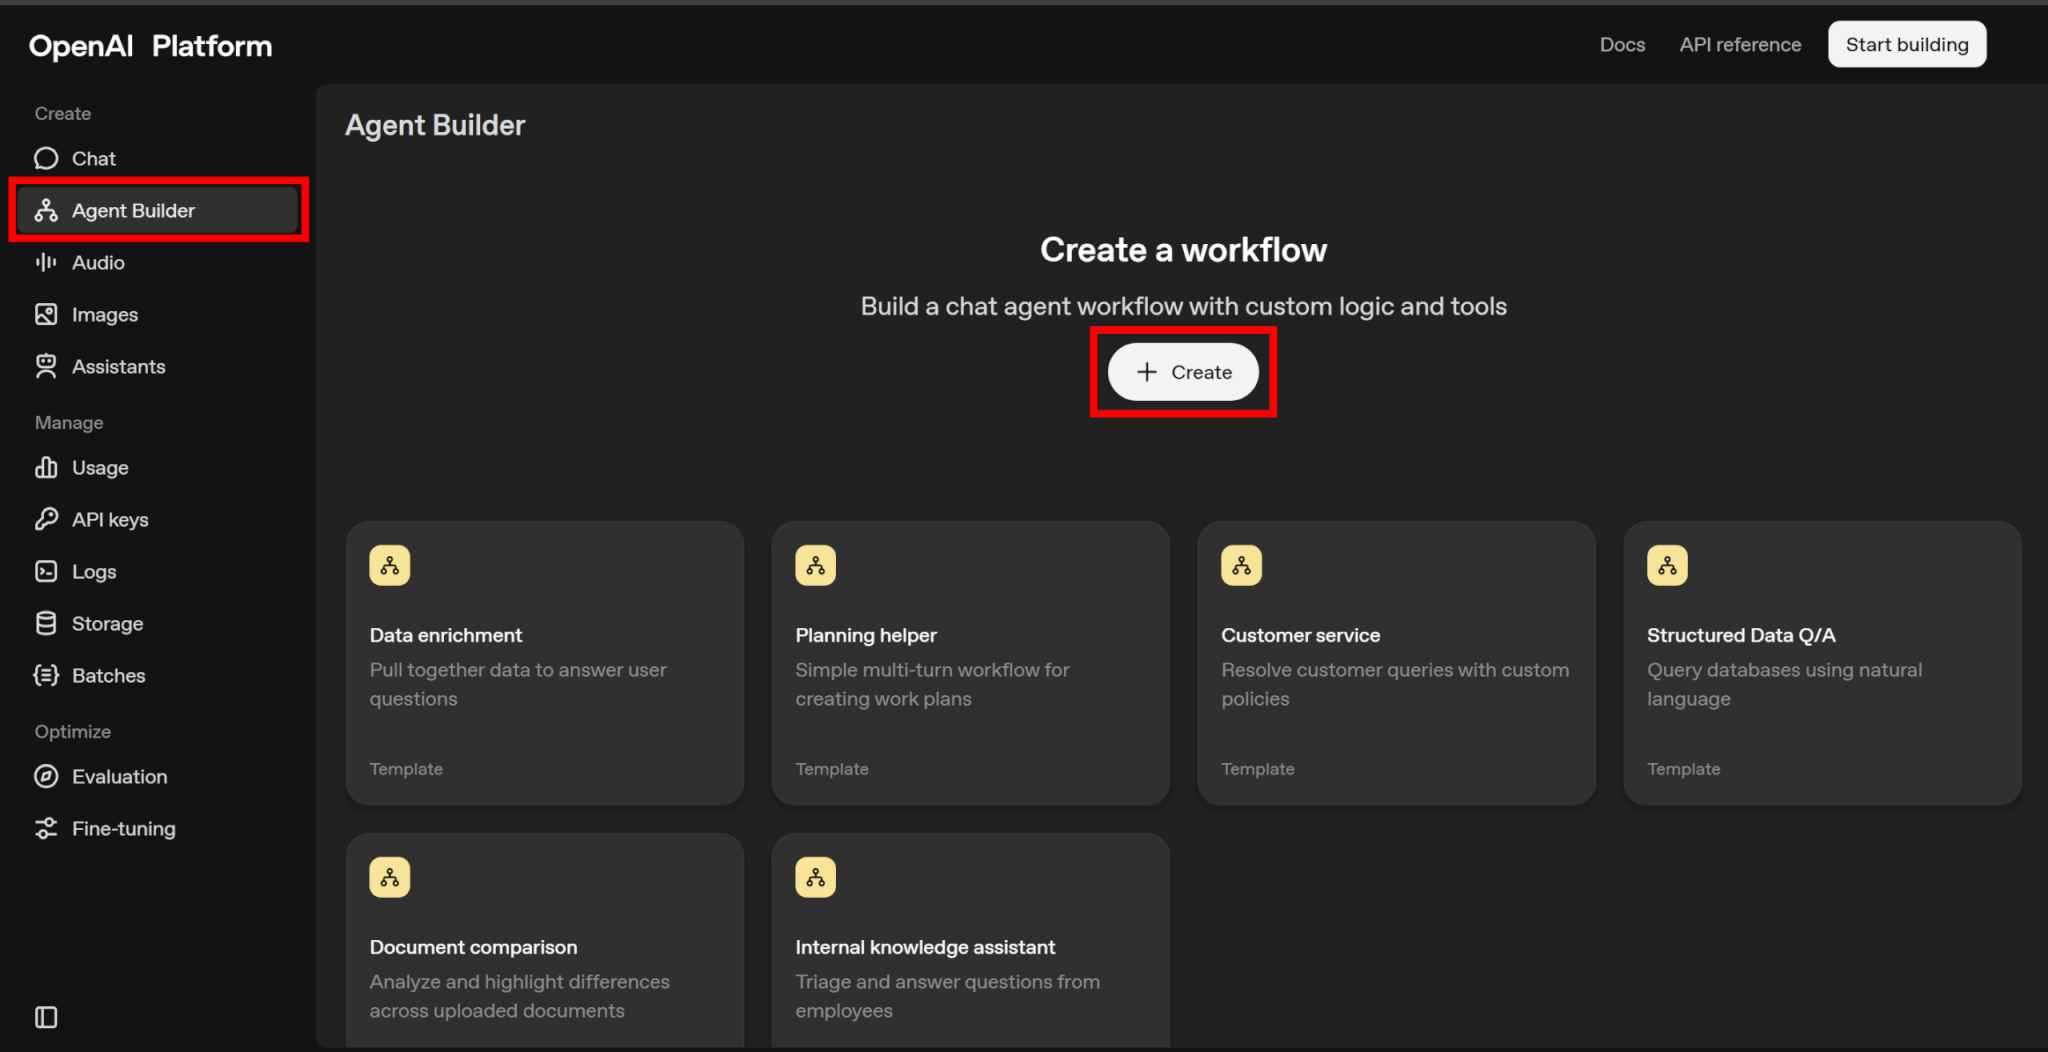Open Evaluation under Optimize
Screen dimensions: 2048x1052
119,777
